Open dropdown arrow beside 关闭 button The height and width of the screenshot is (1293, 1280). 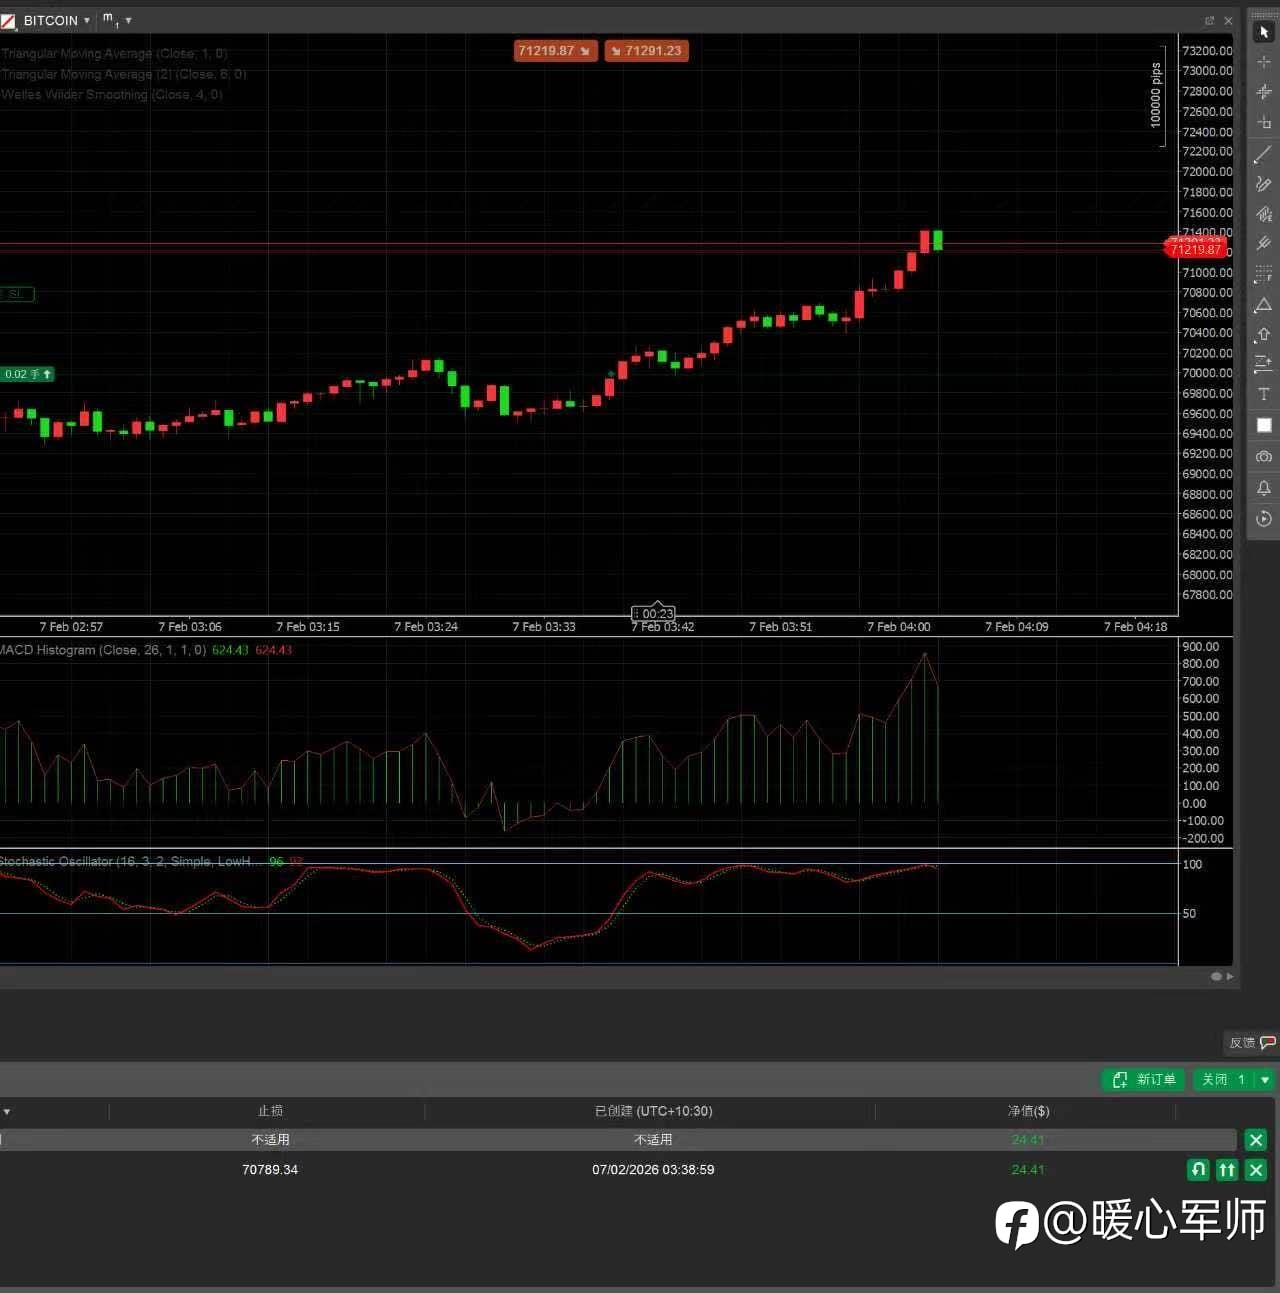1265,1080
